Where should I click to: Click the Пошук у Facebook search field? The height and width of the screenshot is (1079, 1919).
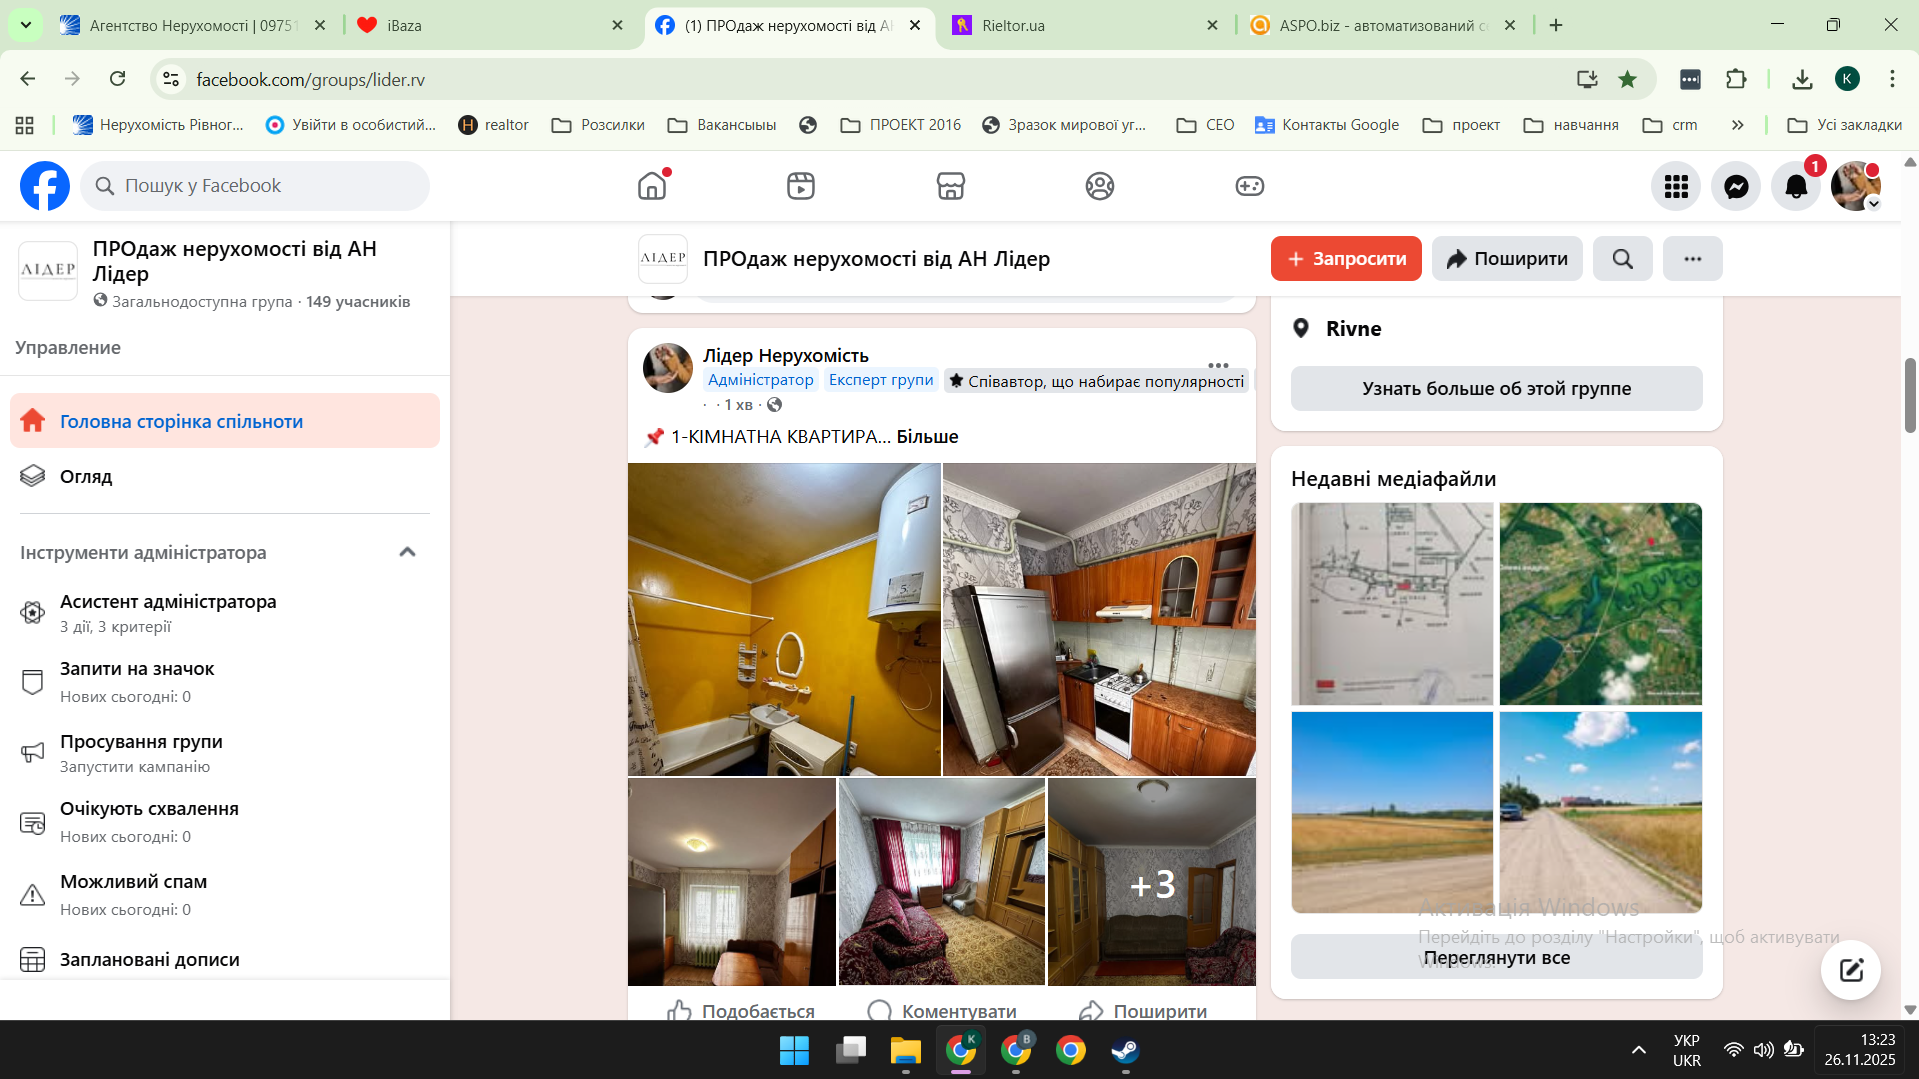[255, 186]
